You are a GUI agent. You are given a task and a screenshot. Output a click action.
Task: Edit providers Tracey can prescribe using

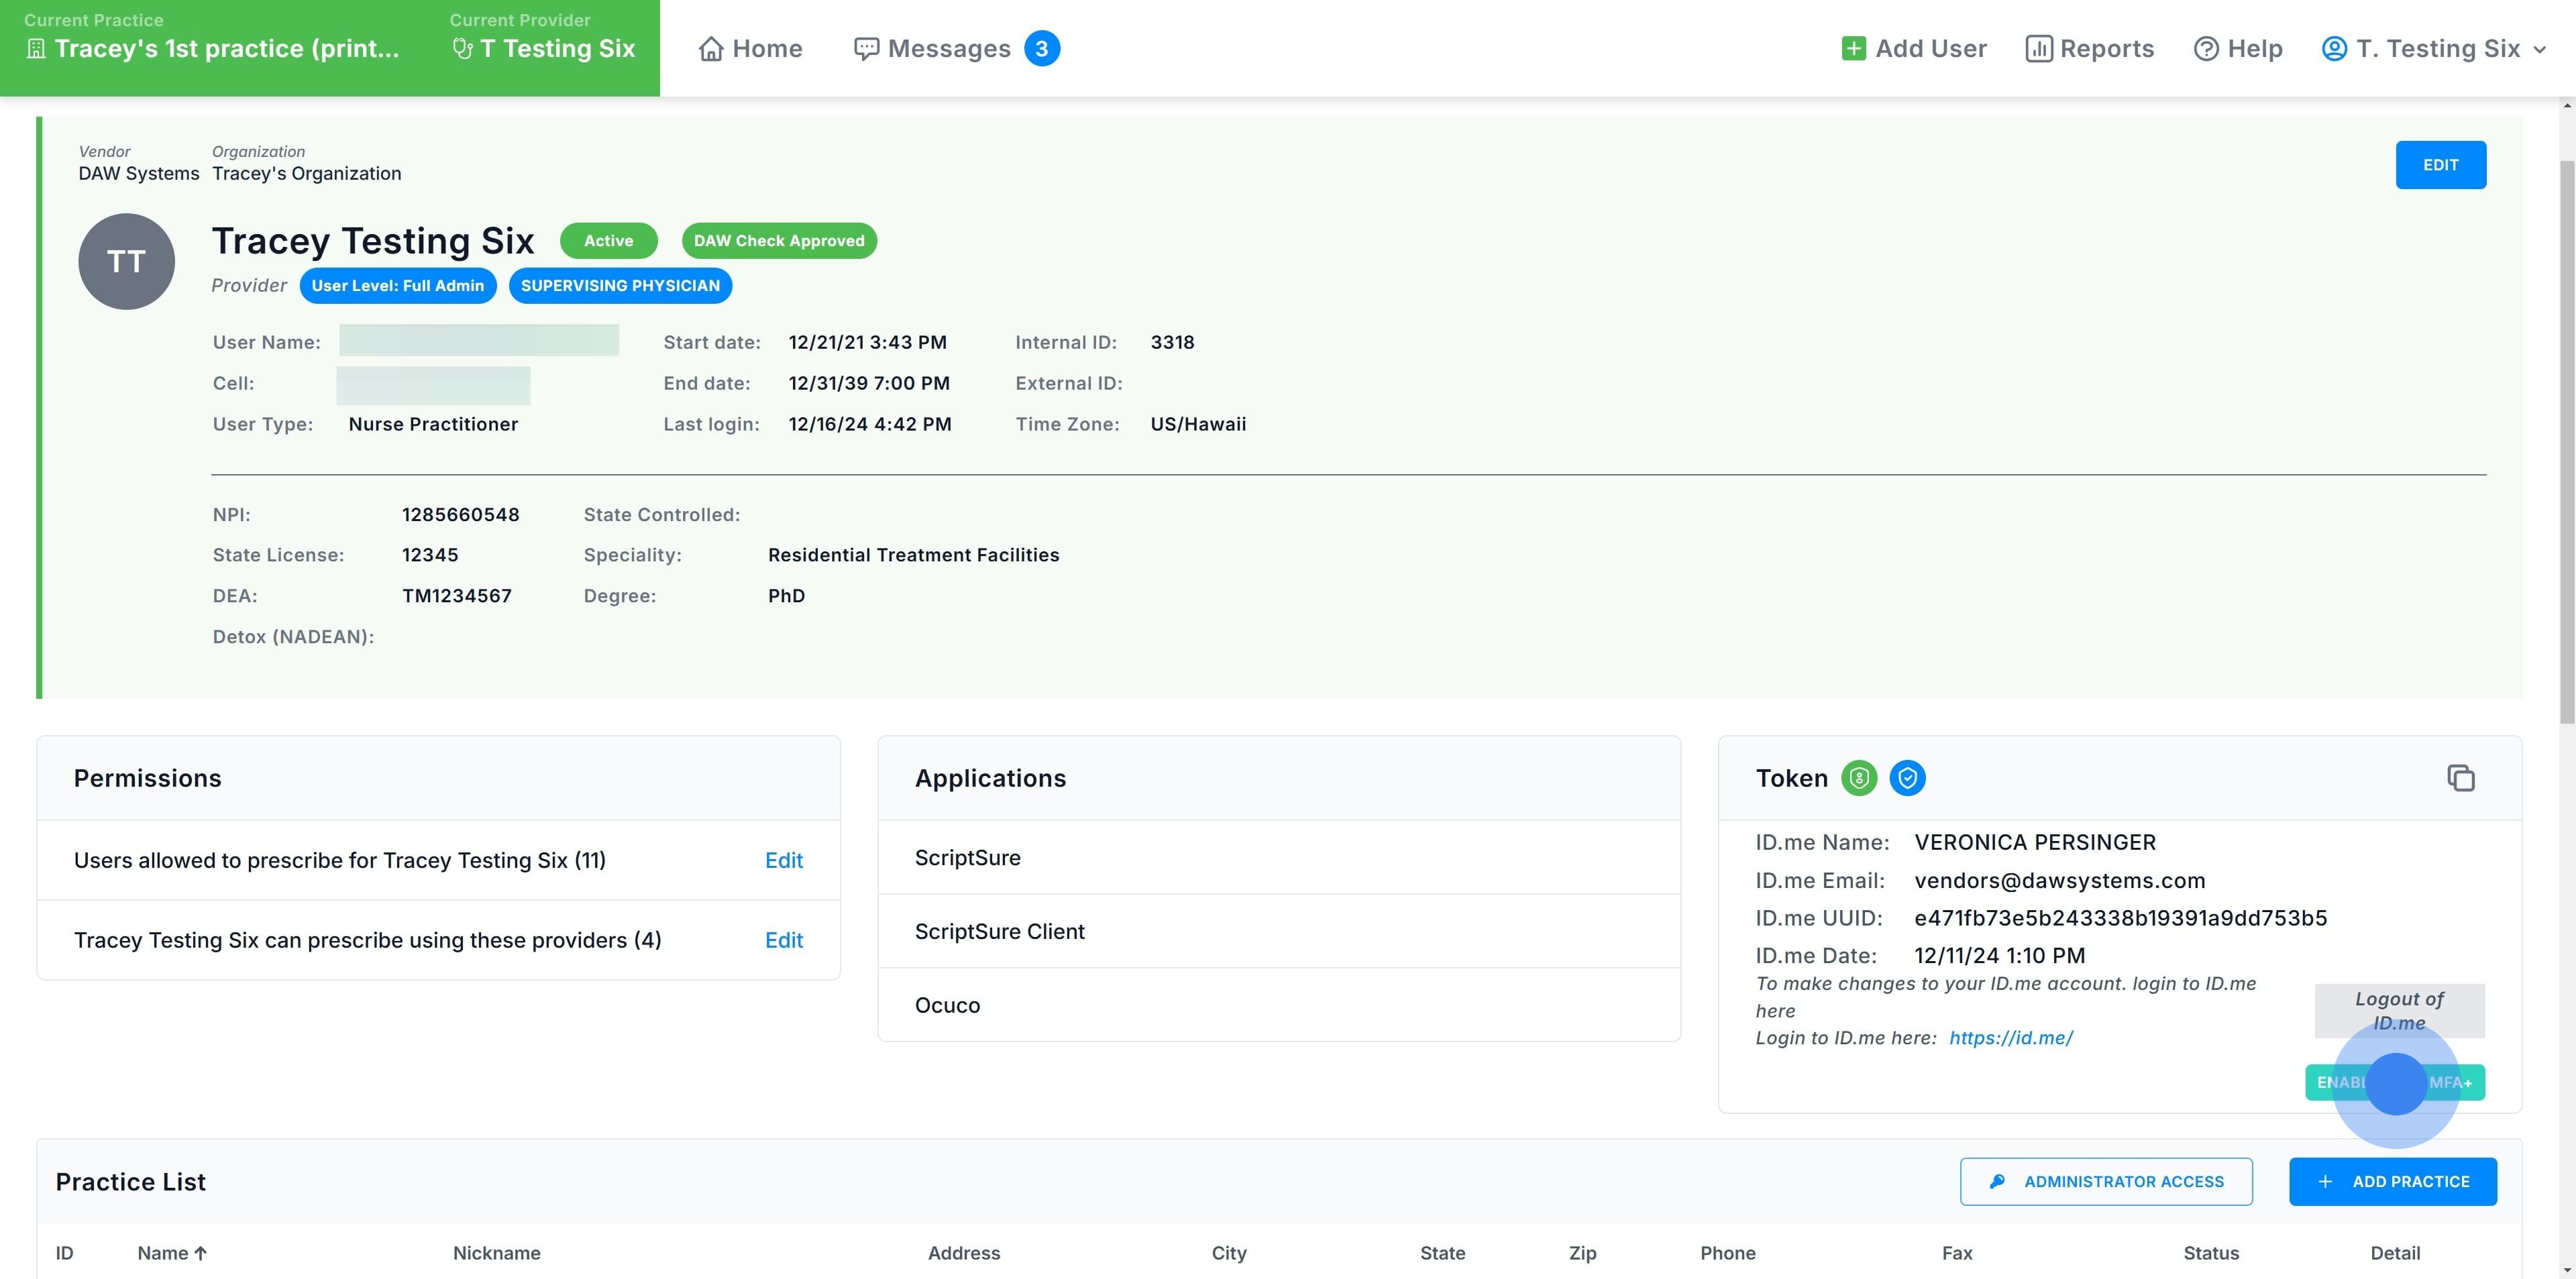(x=783, y=940)
